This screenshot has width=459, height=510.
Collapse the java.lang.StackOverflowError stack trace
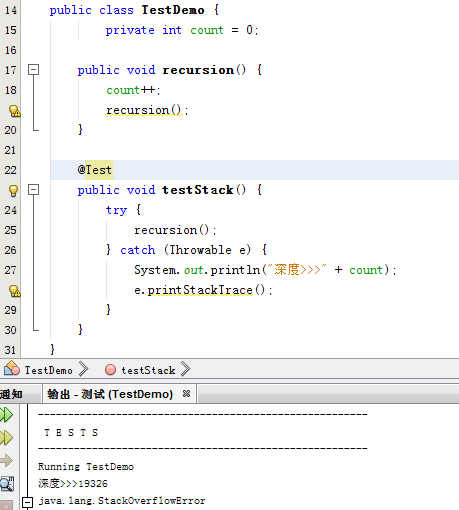pyautogui.click(x=27, y=502)
